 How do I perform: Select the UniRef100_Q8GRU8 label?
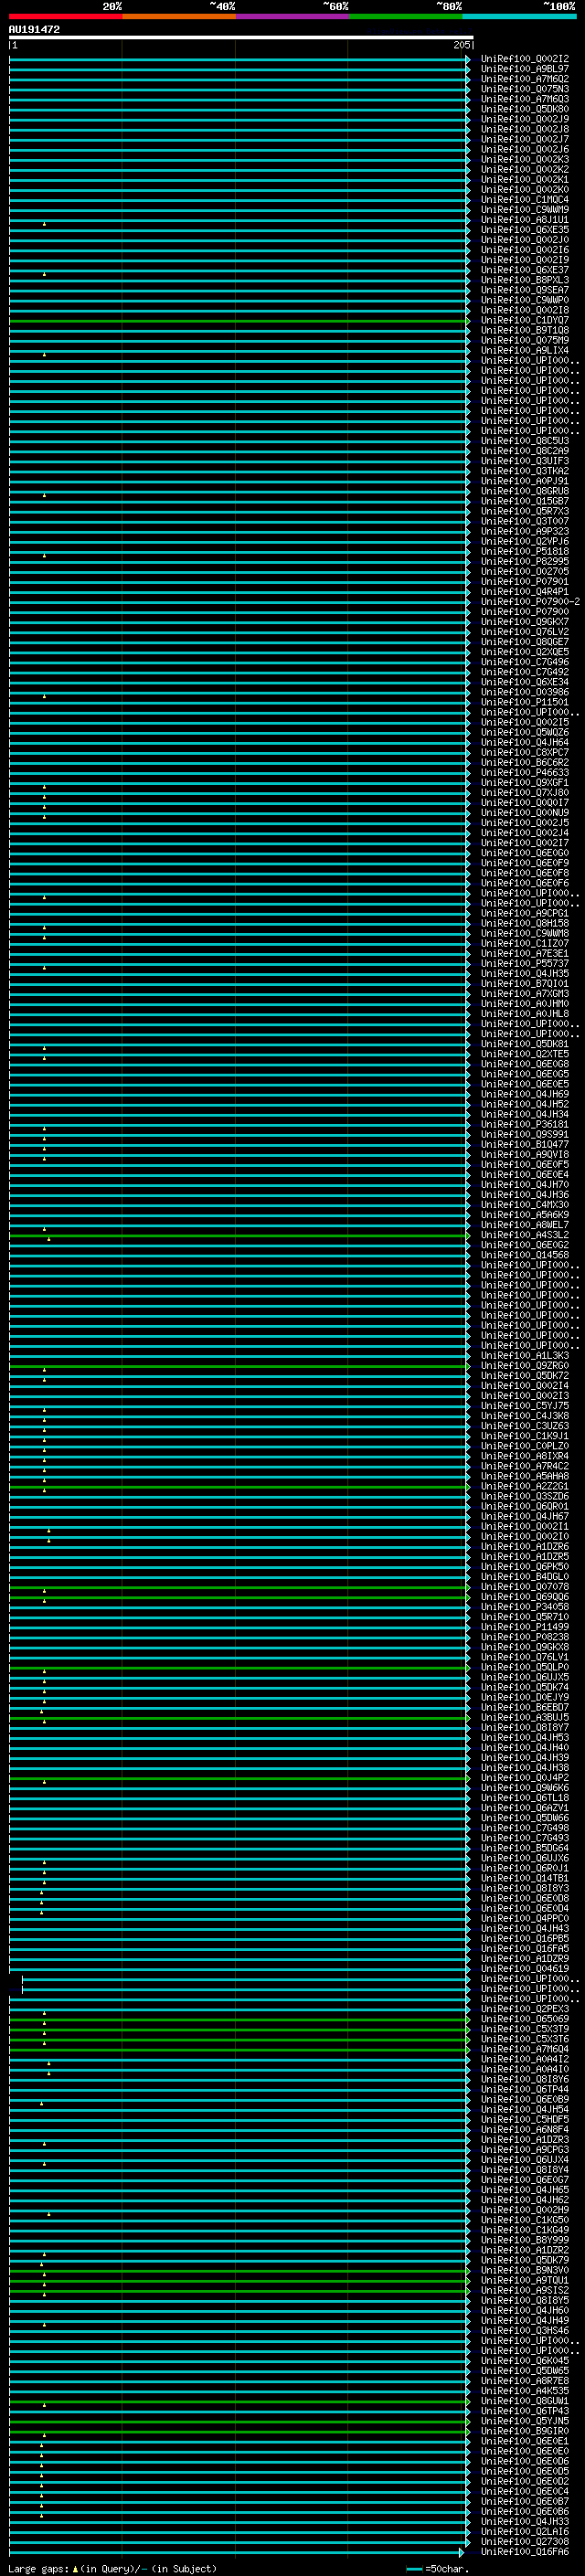(525, 491)
